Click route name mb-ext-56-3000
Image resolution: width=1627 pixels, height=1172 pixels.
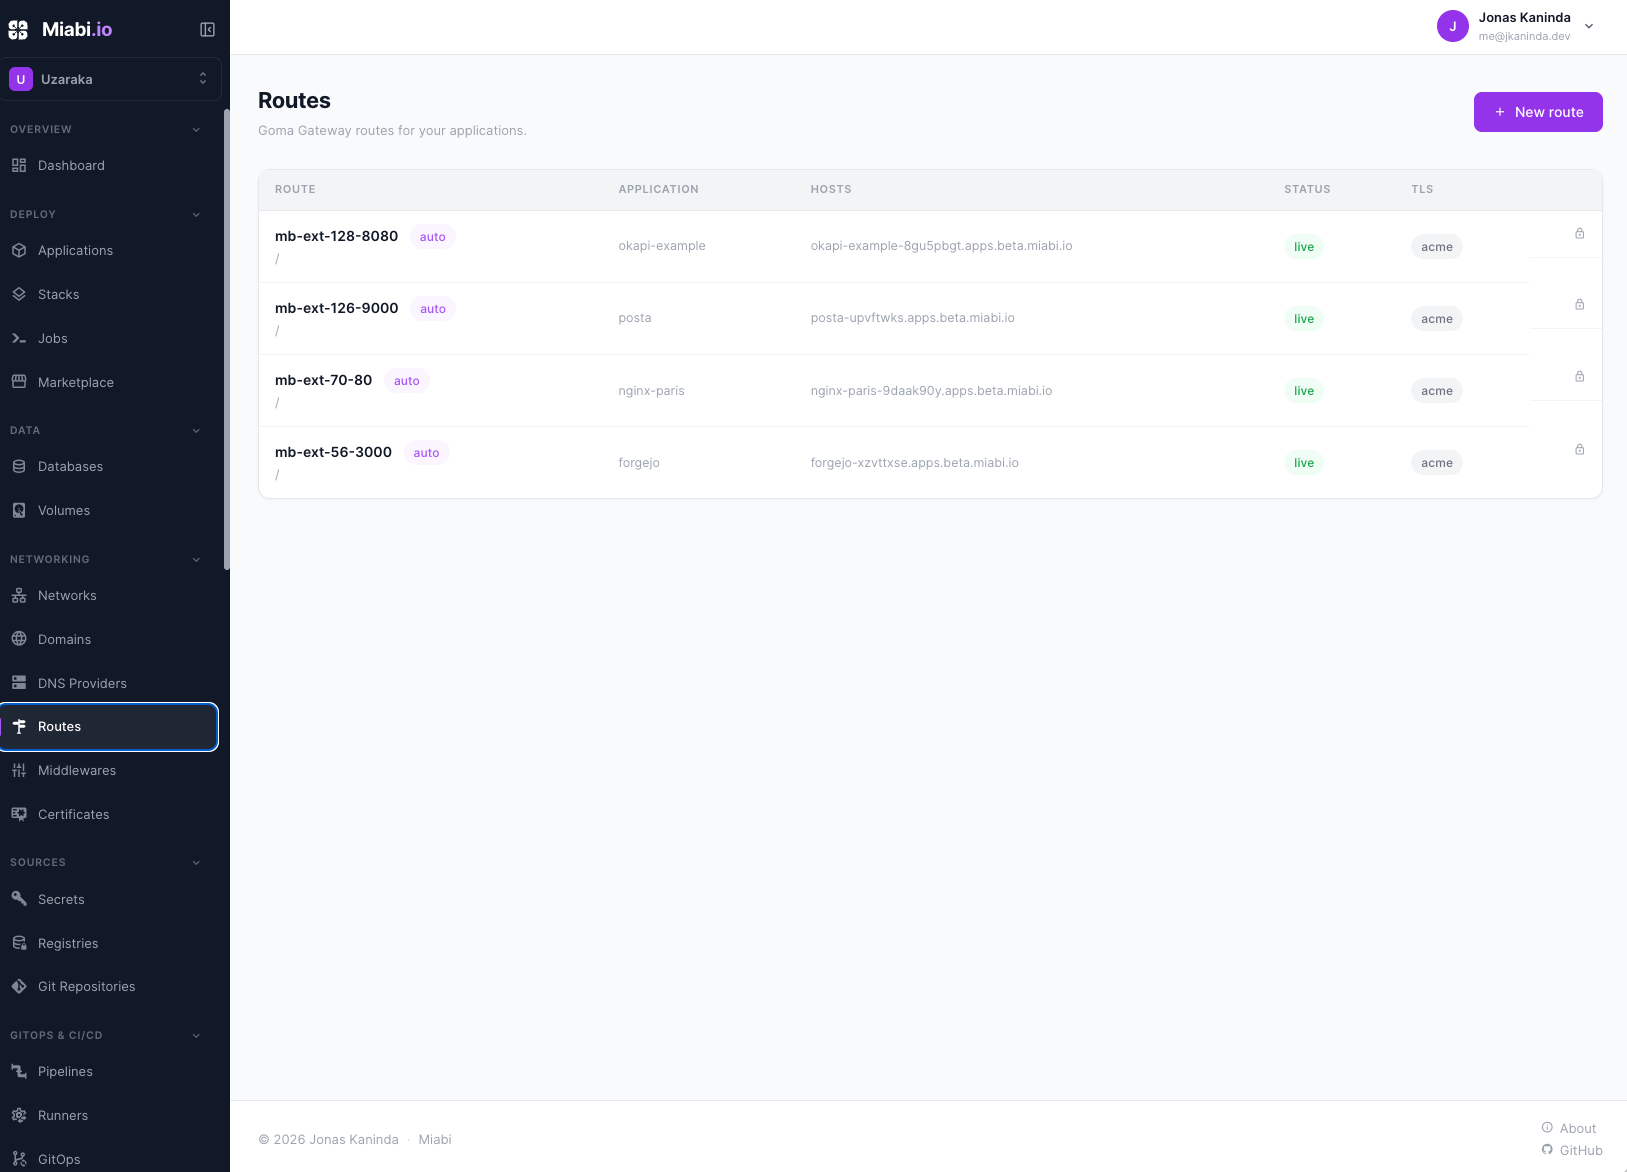click(x=333, y=452)
